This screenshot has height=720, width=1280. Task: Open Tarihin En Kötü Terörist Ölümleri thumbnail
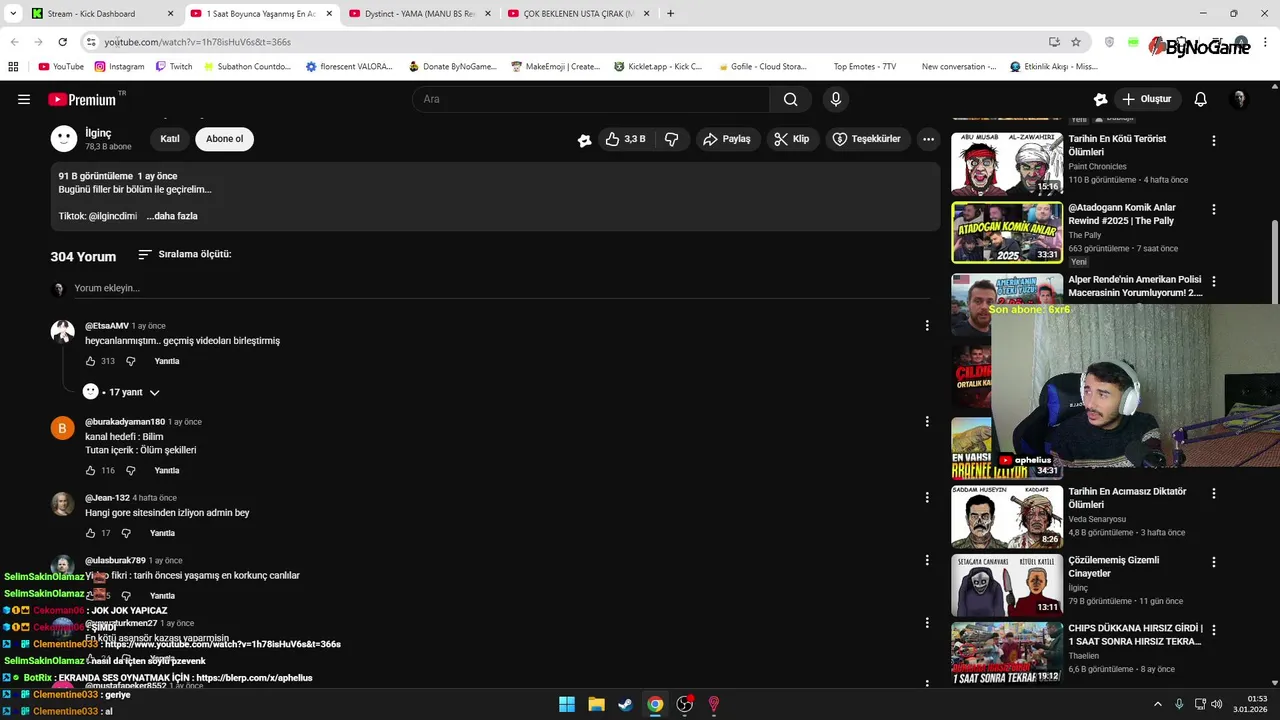(1006, 163)
